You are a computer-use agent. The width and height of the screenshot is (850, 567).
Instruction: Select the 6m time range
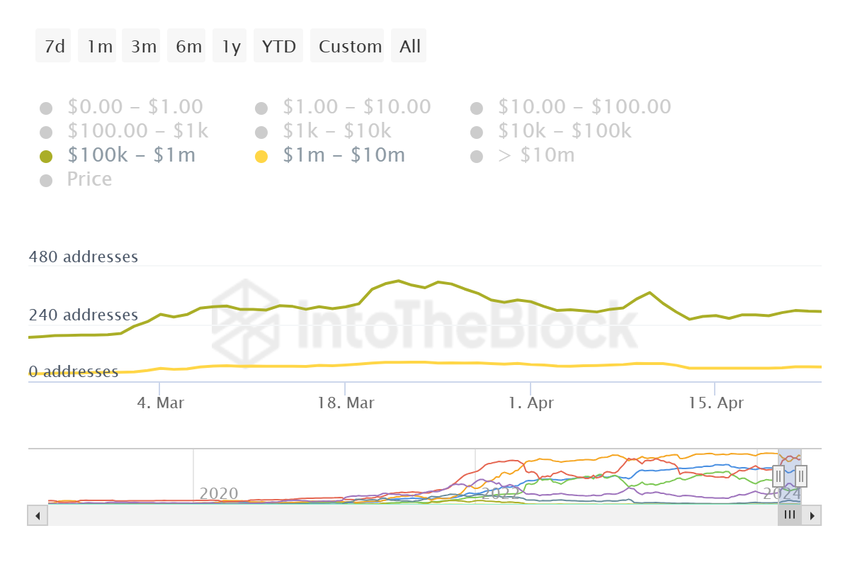pyautogui.click(x=188, y=46)
